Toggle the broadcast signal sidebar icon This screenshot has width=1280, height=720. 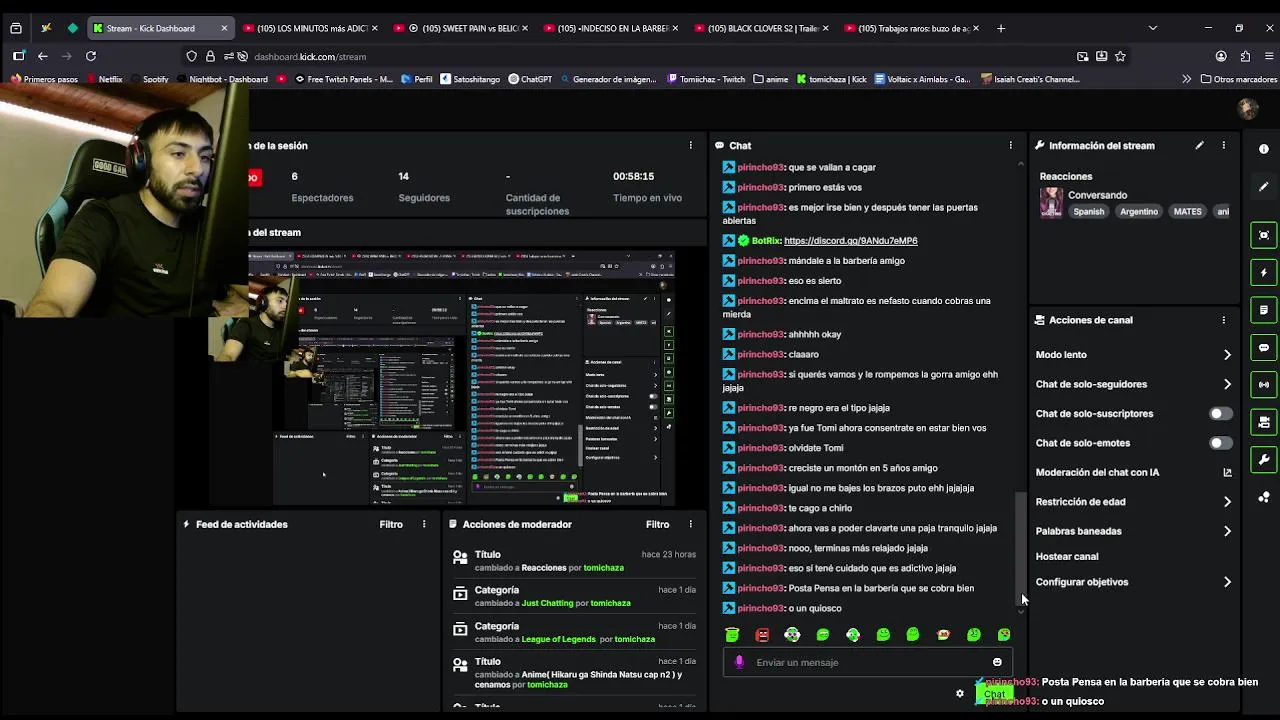(x=1264, y=385)
